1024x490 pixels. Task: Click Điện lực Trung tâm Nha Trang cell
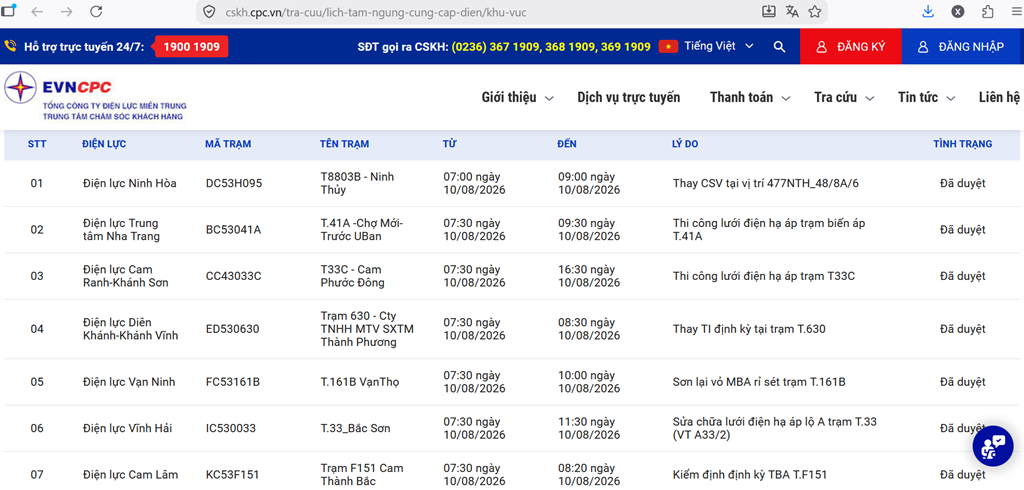coord(121,230)
